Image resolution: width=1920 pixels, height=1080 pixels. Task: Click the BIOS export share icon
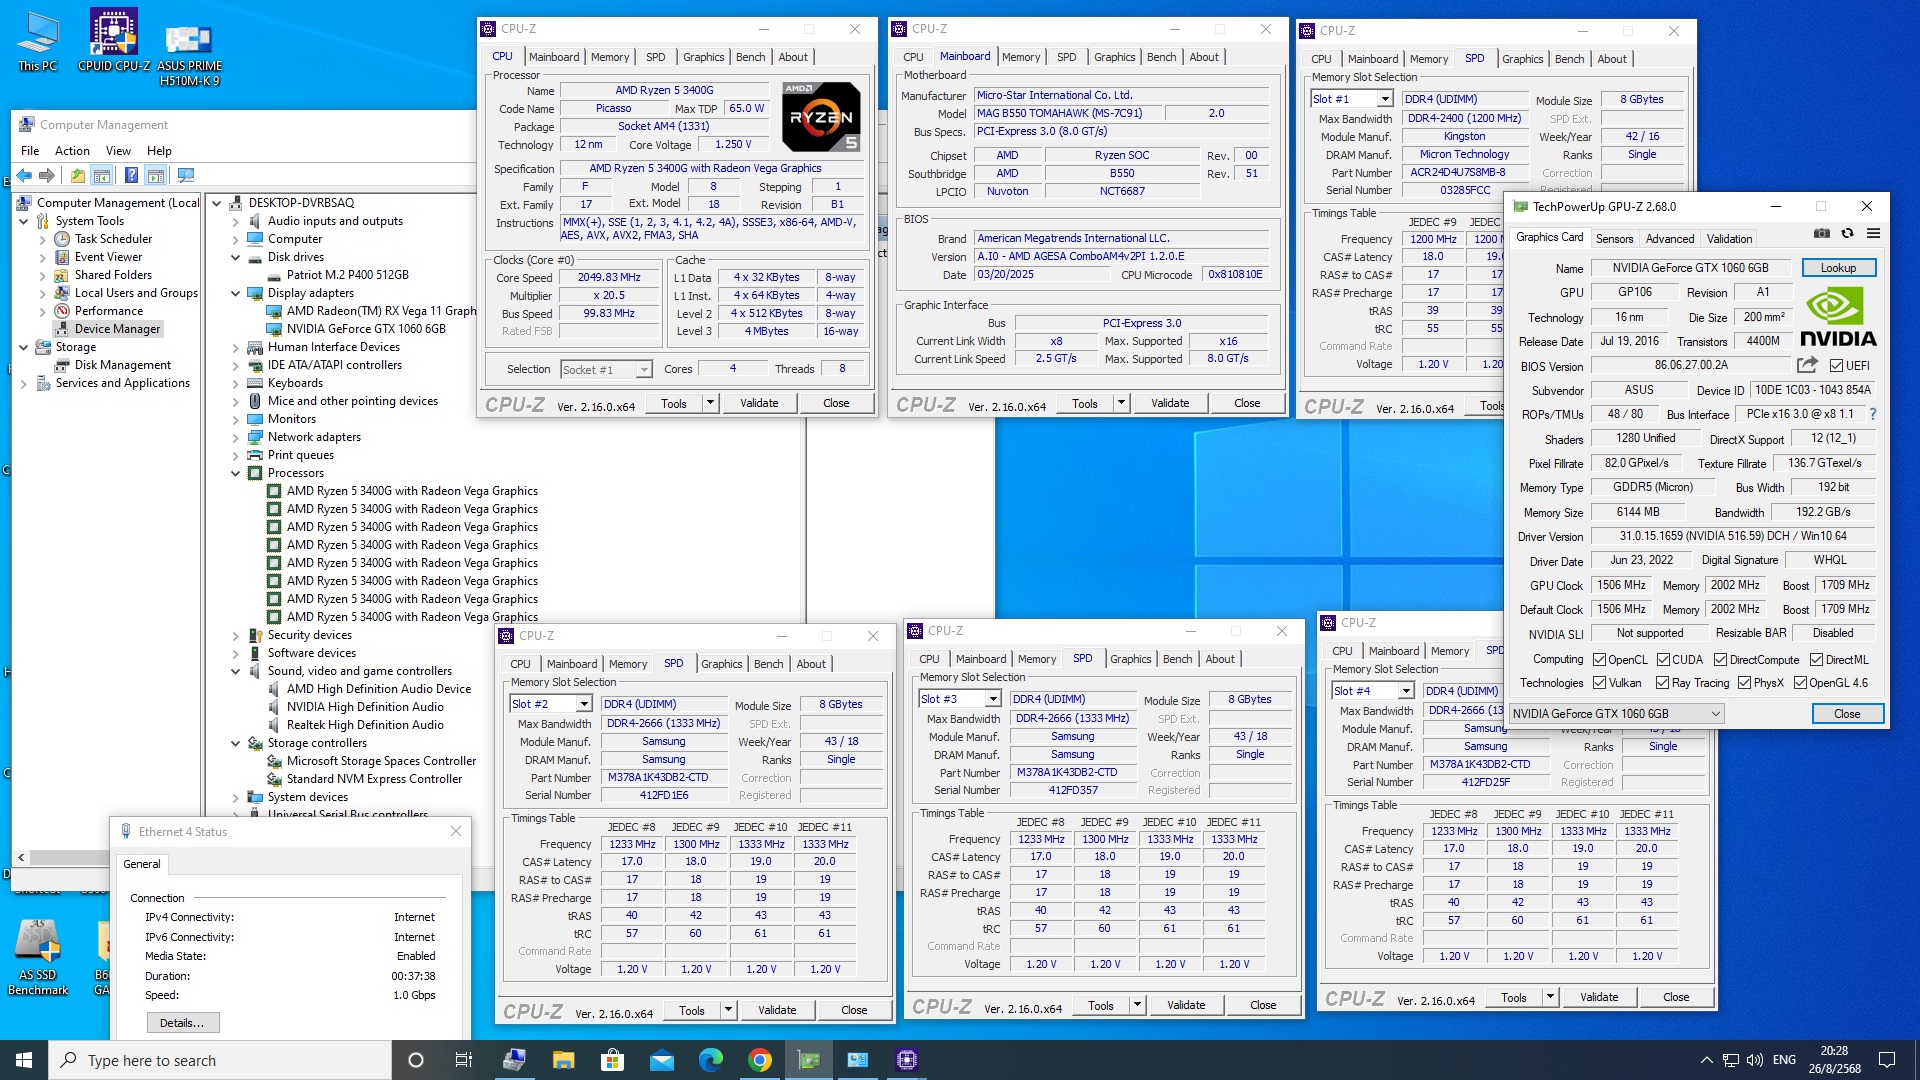click(1806, 365)
